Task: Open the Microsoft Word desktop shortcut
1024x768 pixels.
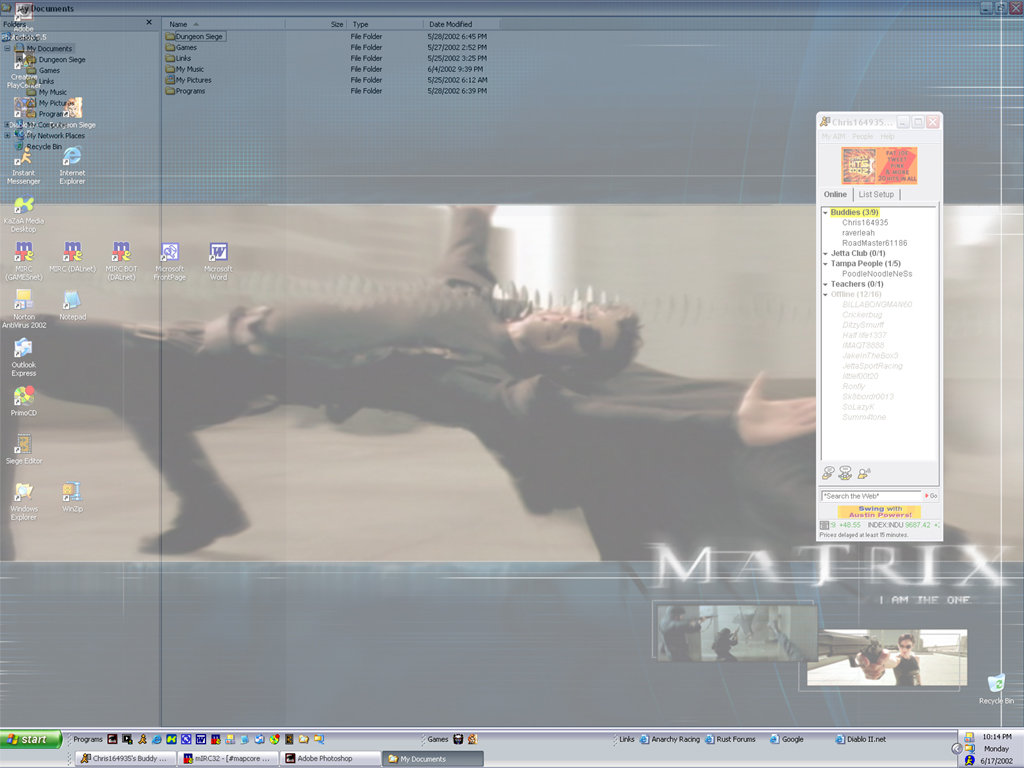Action: click(x=218, y=261)
